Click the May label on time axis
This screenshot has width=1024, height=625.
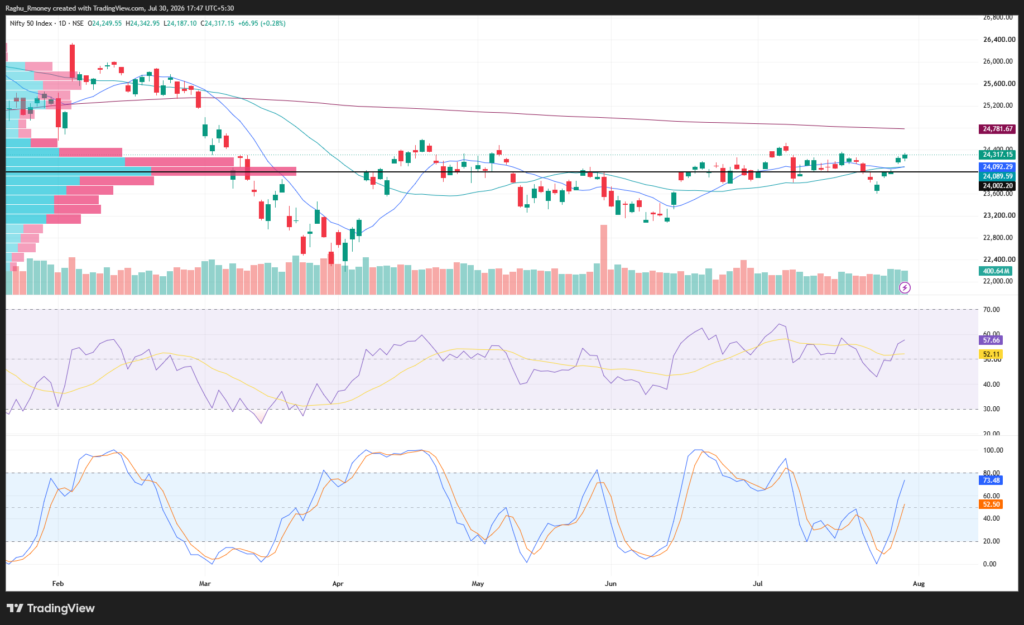(x=477, y=584)
